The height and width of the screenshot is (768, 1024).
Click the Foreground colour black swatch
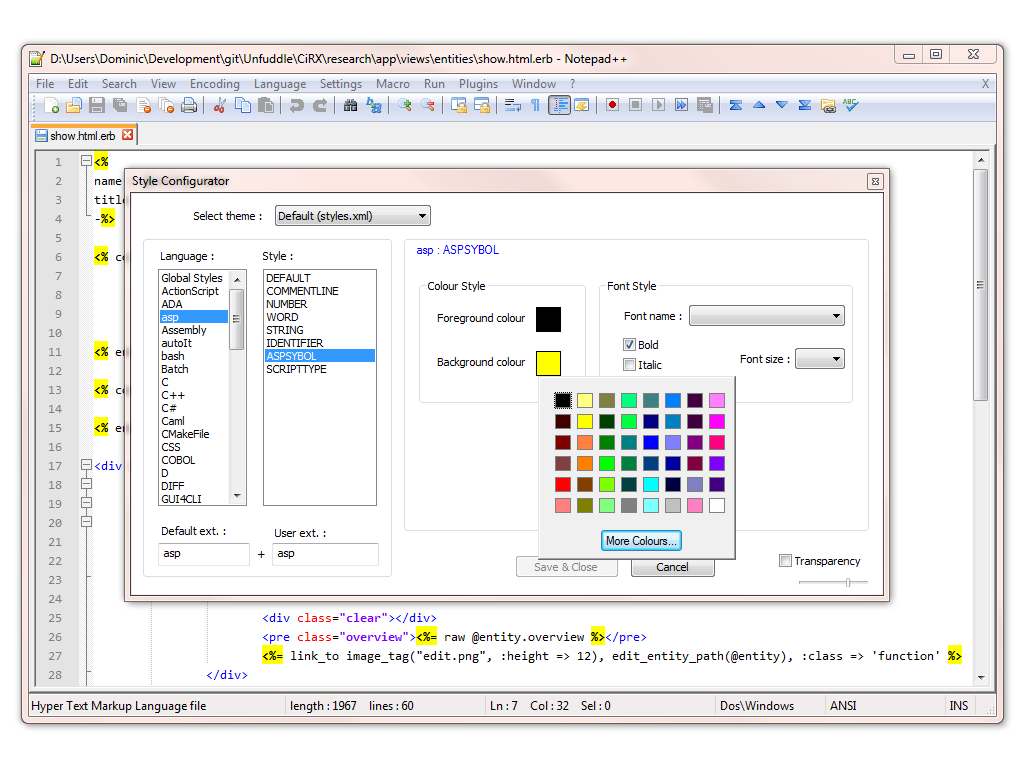(x=549, y=319)
